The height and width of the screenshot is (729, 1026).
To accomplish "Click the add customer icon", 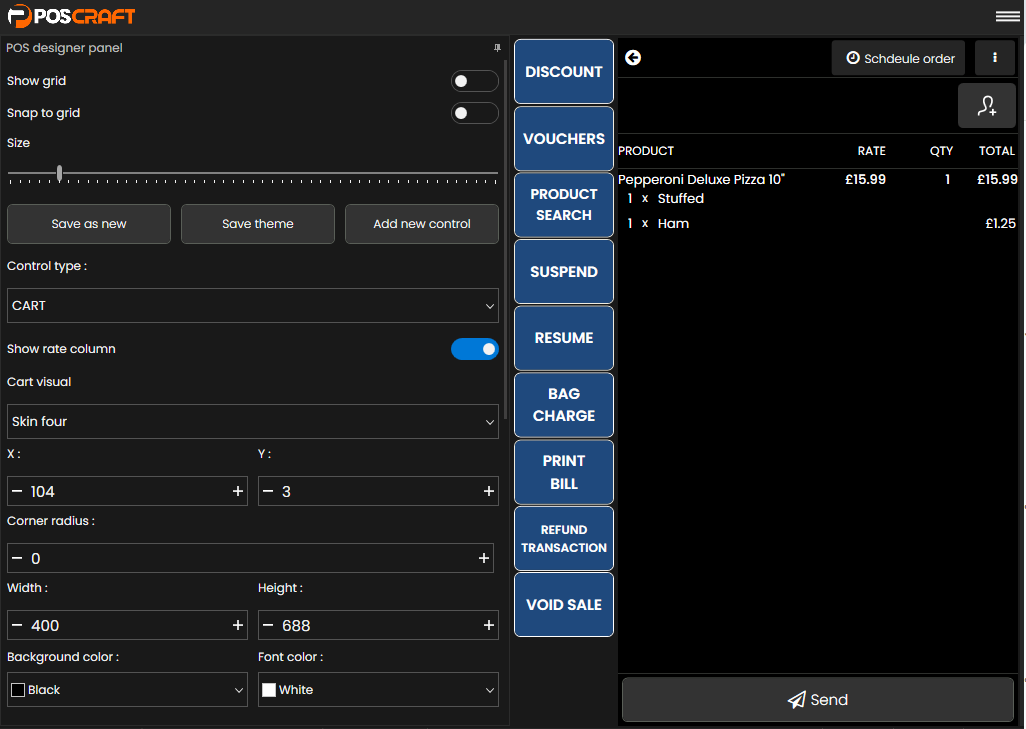I will pyautogui.click(x=987, y=106).
